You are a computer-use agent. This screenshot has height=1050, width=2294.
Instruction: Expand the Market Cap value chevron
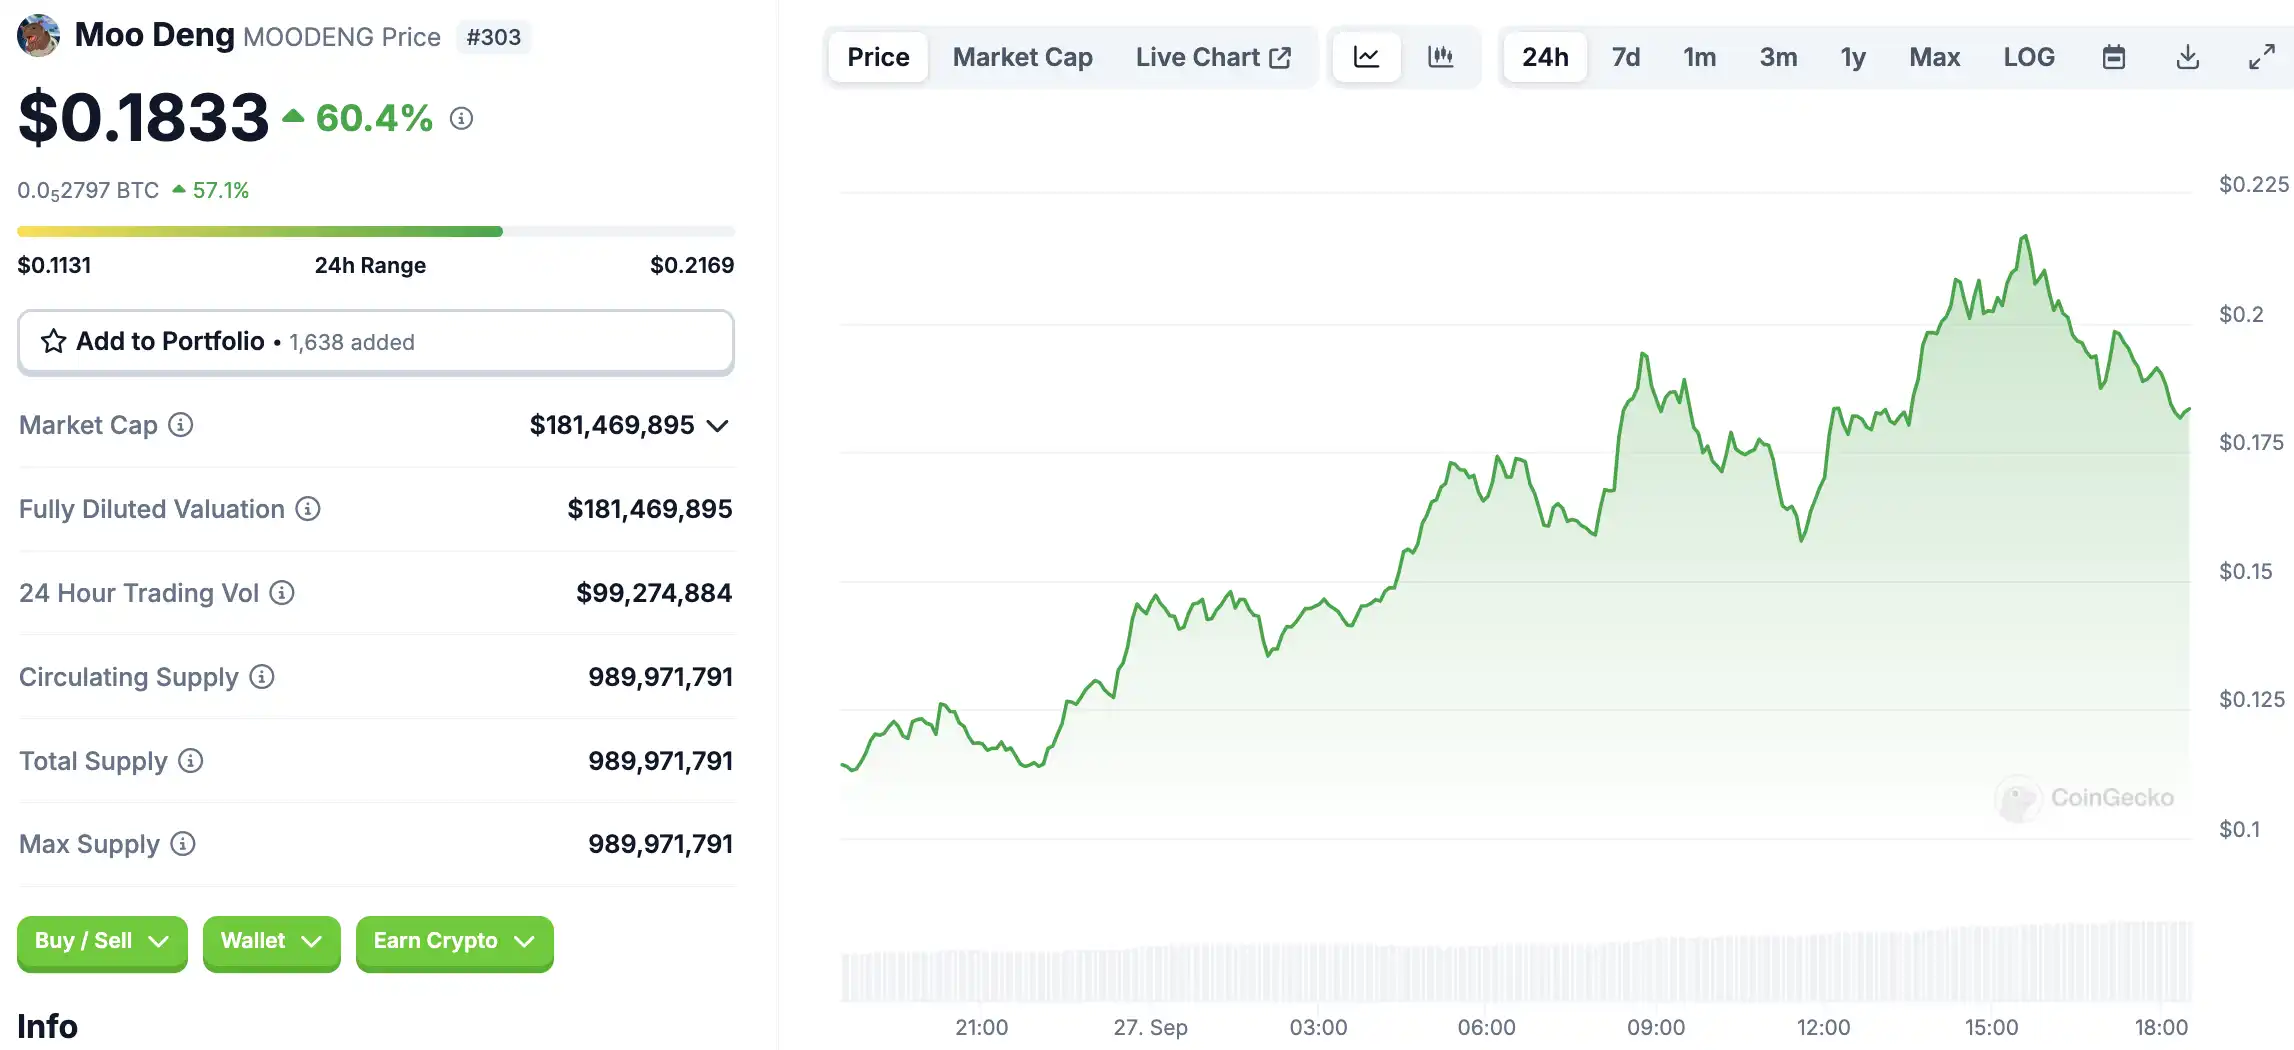point(717,426)
